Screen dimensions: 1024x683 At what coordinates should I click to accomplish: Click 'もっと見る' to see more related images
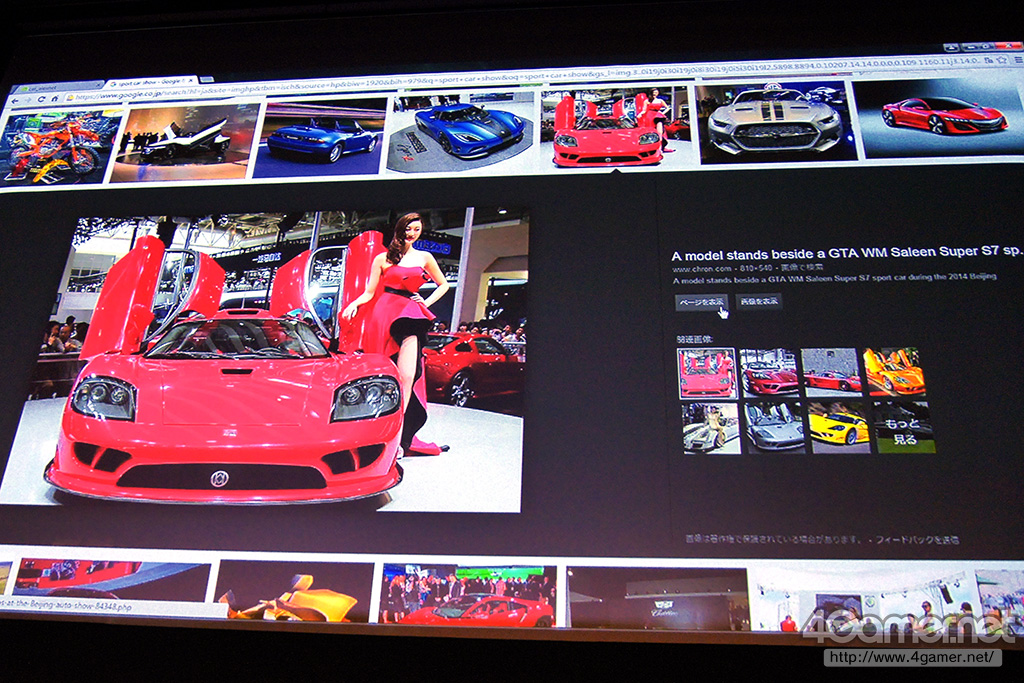(x=904, y=428)
